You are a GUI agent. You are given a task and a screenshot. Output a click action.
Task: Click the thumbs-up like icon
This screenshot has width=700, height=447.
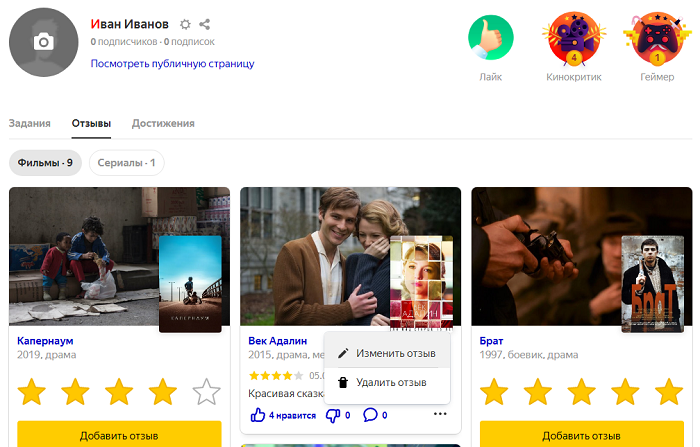(258, 415)
